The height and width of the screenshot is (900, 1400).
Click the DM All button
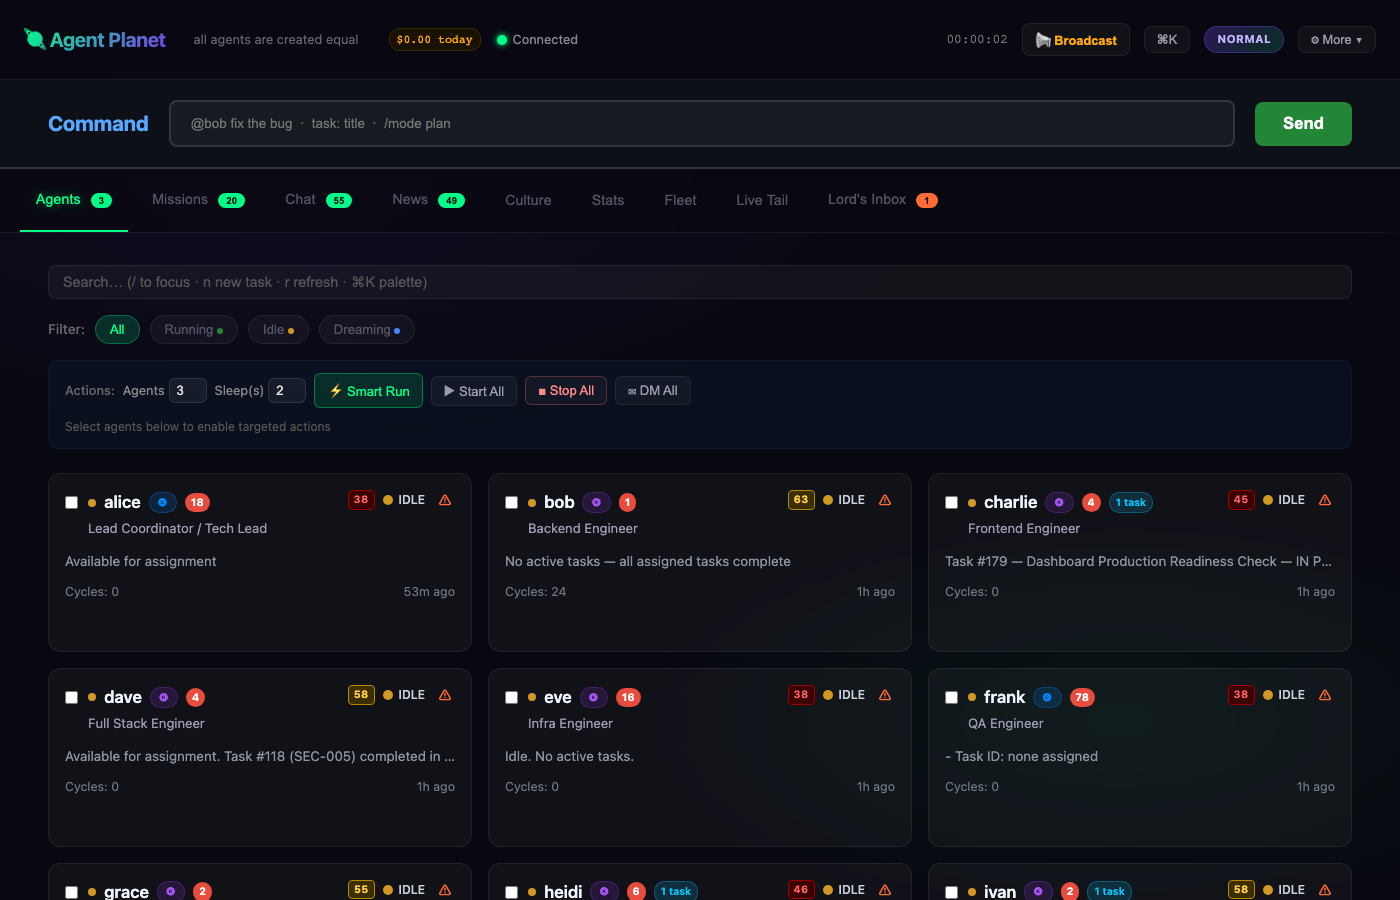653,391
